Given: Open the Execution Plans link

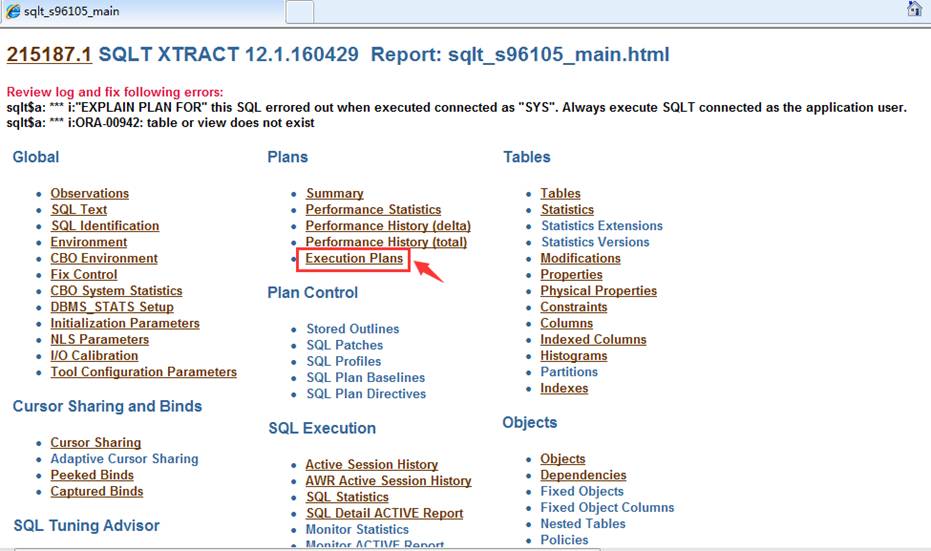Looking at the screenshot, I should tap(354, 258).
